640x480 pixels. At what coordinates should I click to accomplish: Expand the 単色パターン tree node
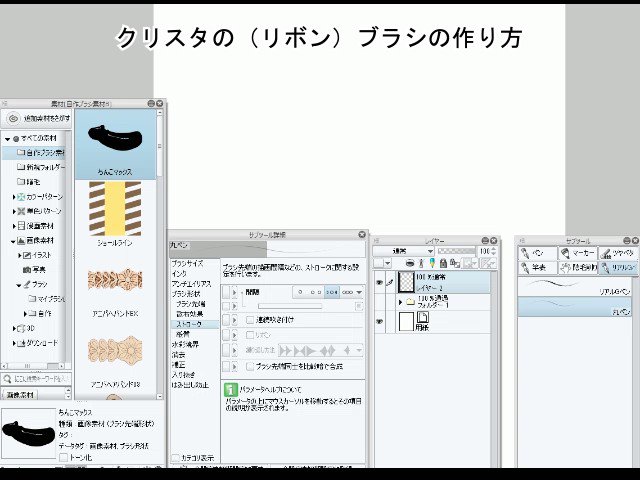[x=14, y=211]
